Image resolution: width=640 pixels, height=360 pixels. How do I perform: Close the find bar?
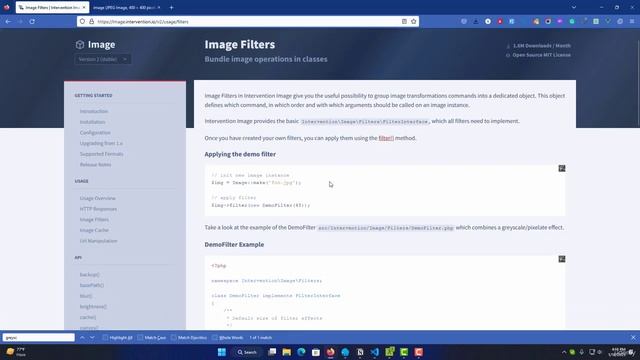point(633,338)
